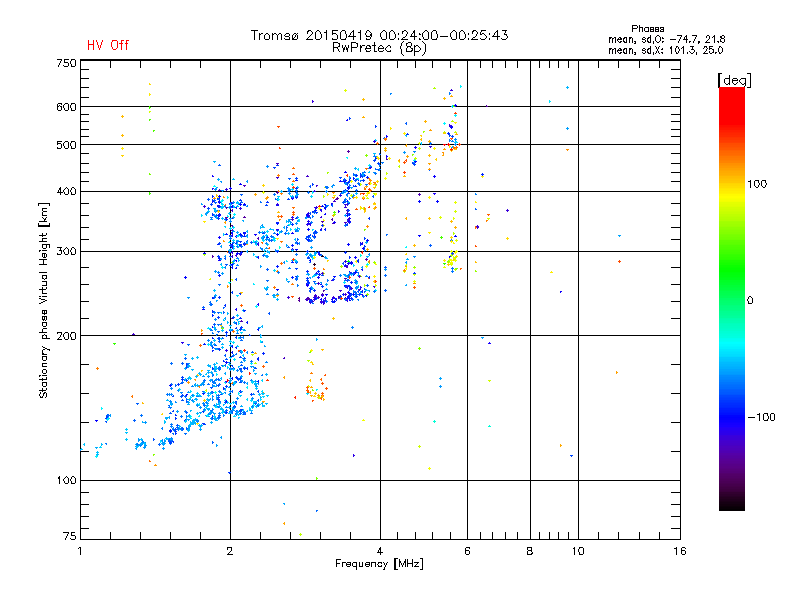Click the y-axis '200' tick label

[x=66, y=336]
